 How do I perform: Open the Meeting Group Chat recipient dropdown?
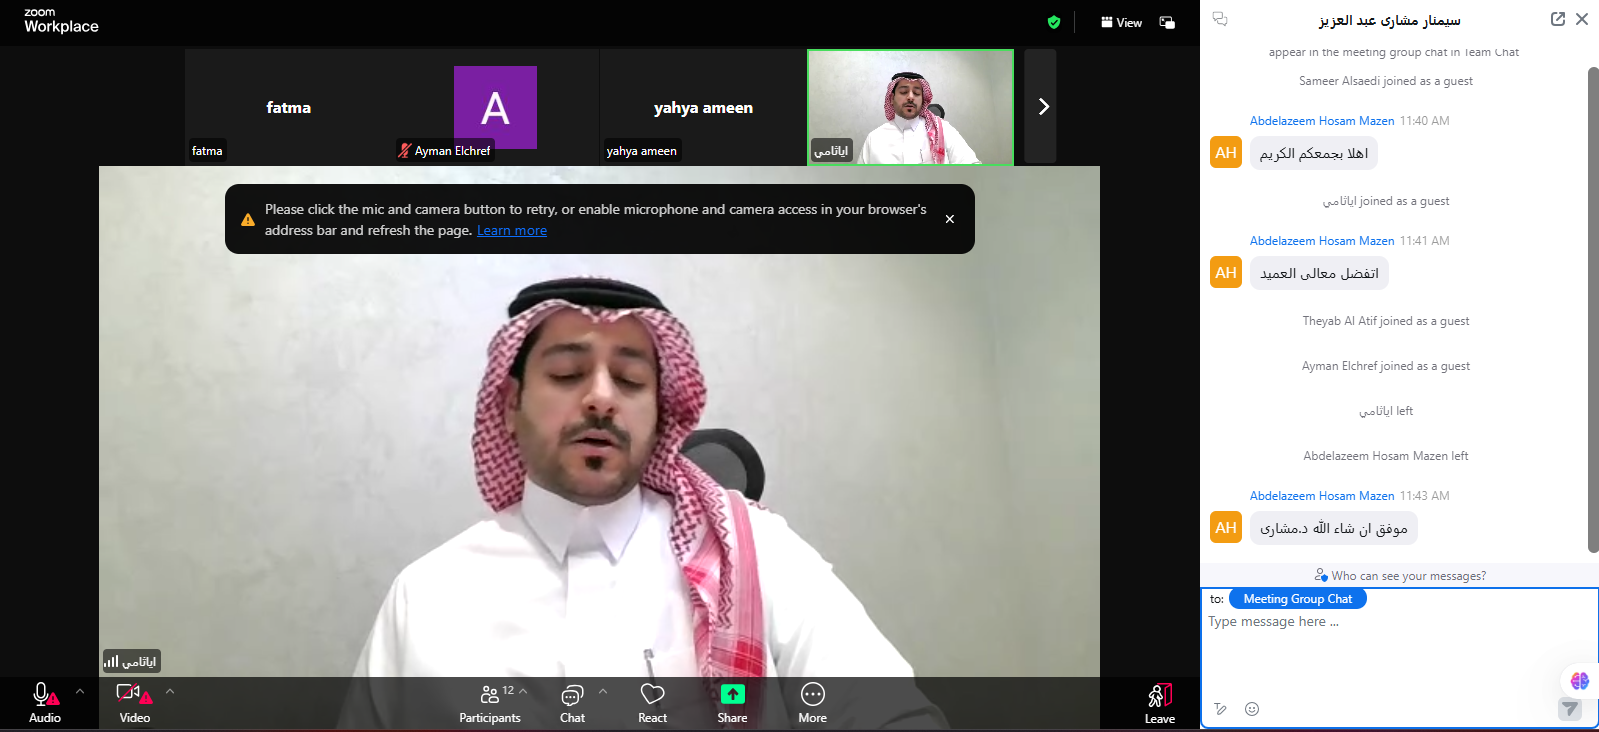tap(1297, 599)
